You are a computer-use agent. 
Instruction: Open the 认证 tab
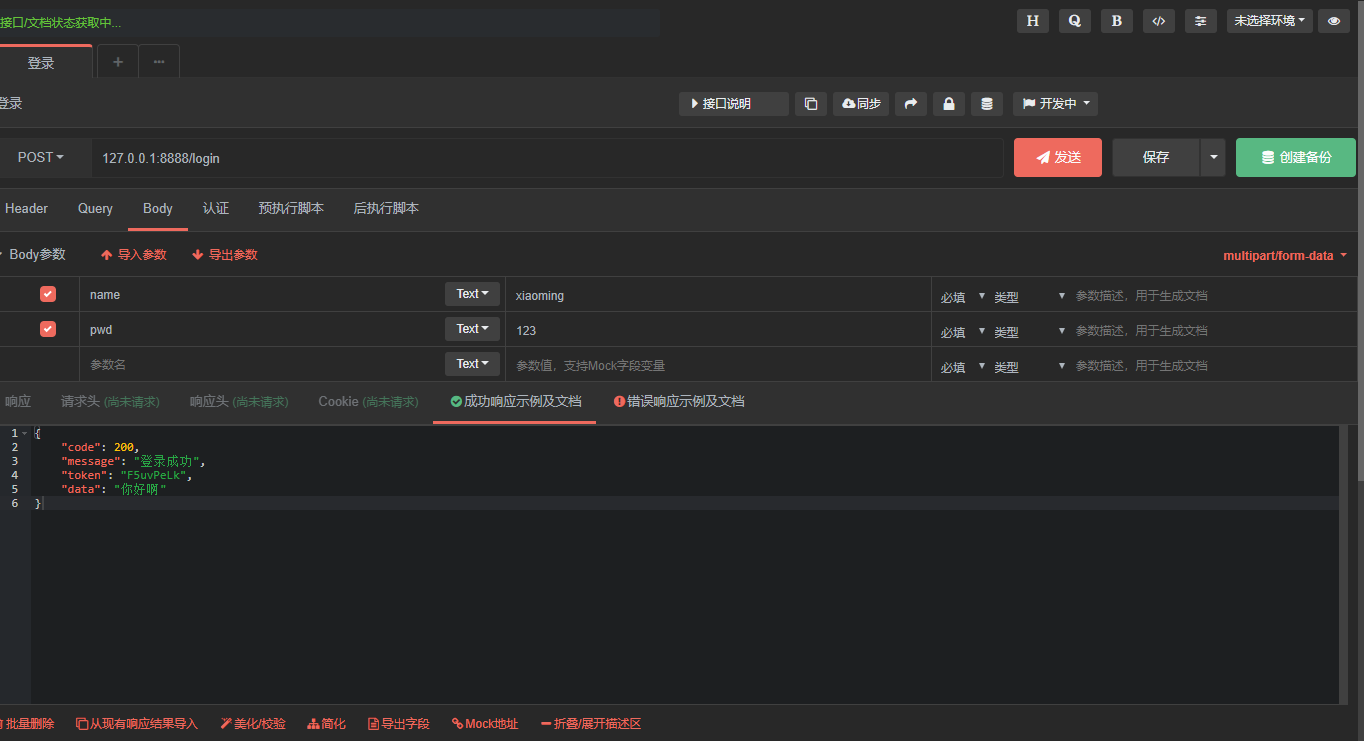216,208
